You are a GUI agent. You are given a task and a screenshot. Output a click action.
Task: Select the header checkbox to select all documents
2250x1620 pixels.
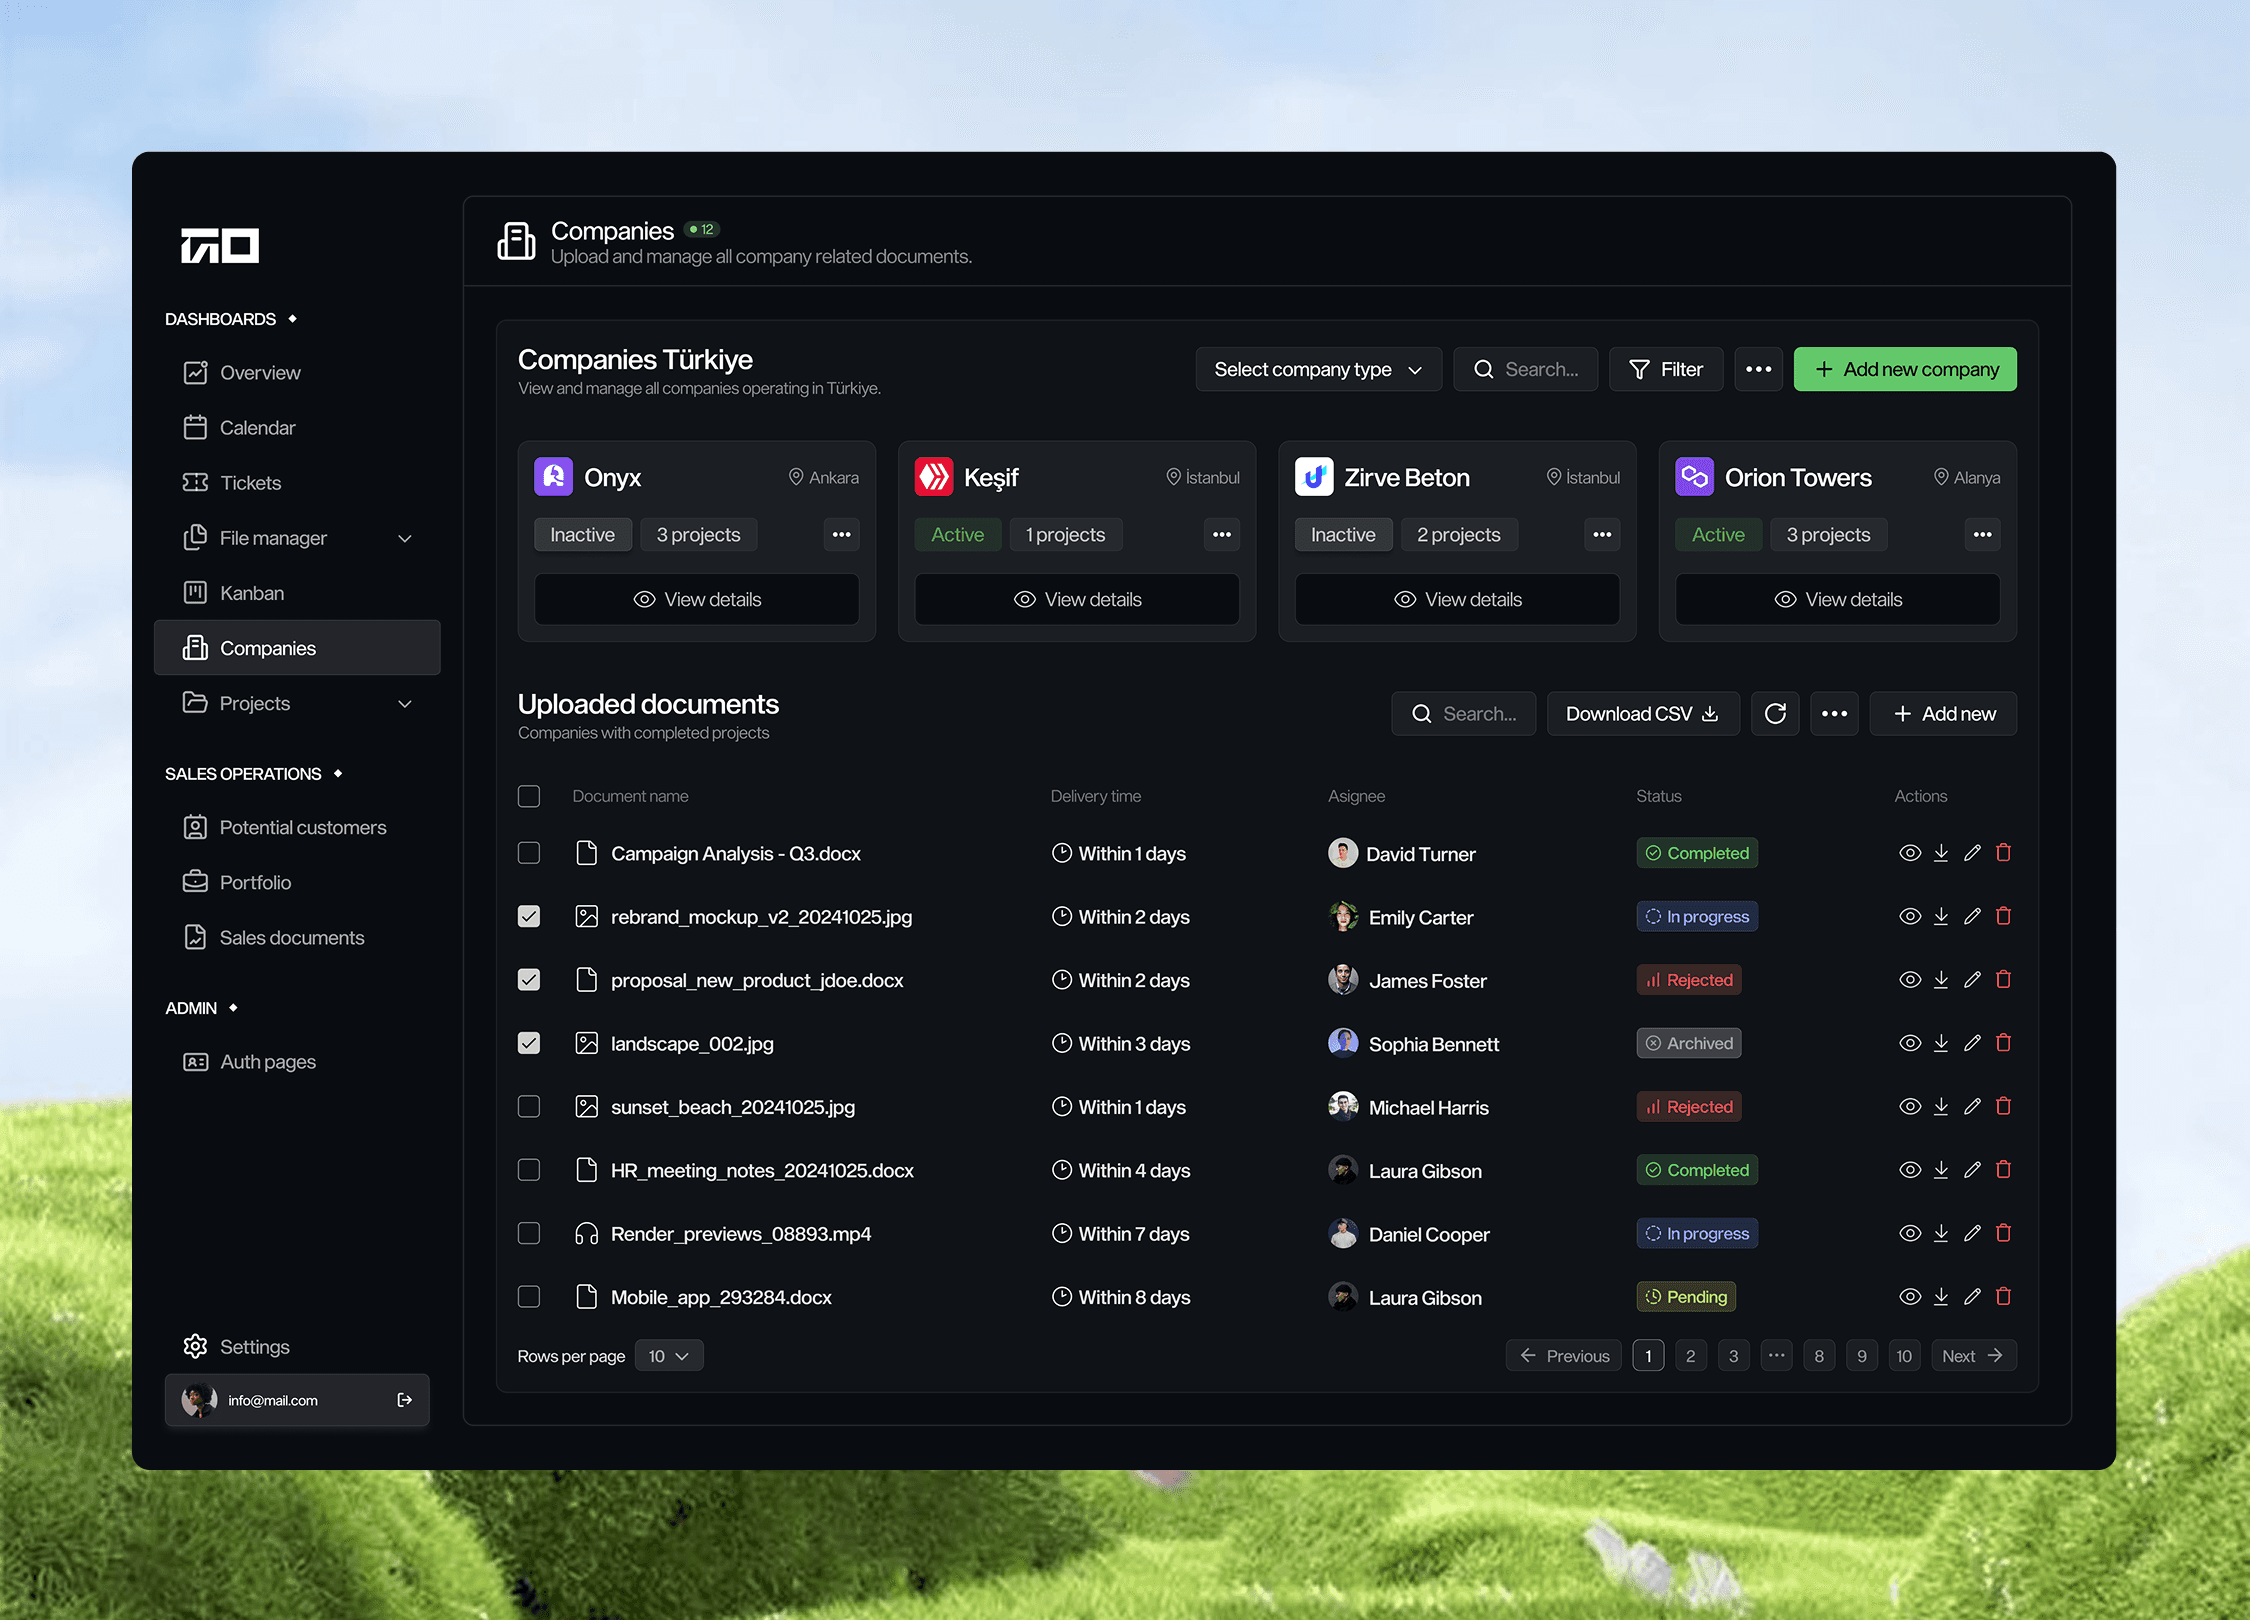coord(528,796)
